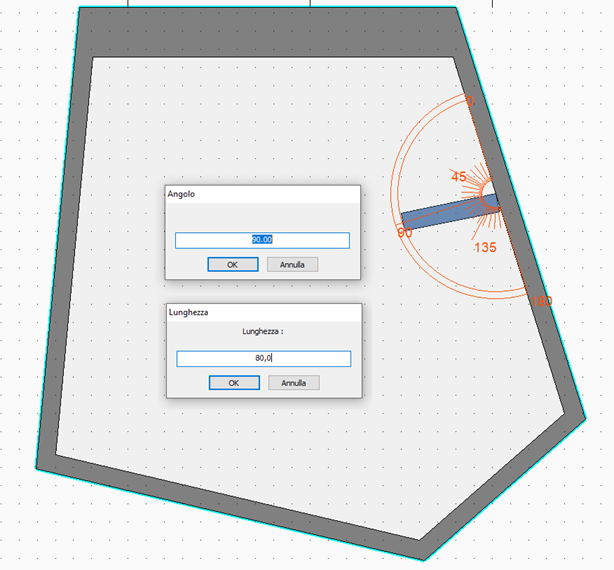Click the 180 degree protractor label

click(x=542, y=301)
